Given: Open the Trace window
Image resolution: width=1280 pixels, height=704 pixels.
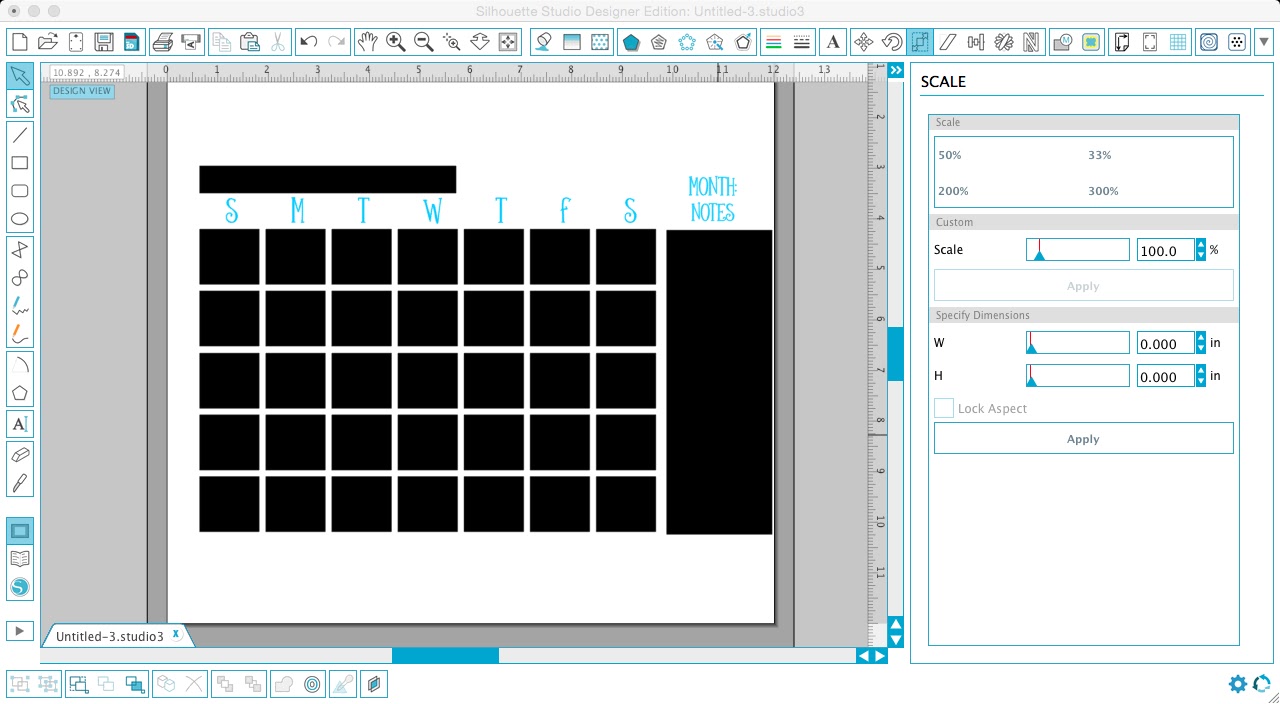Looking at the screenshot, I should tap(1091, 42).
